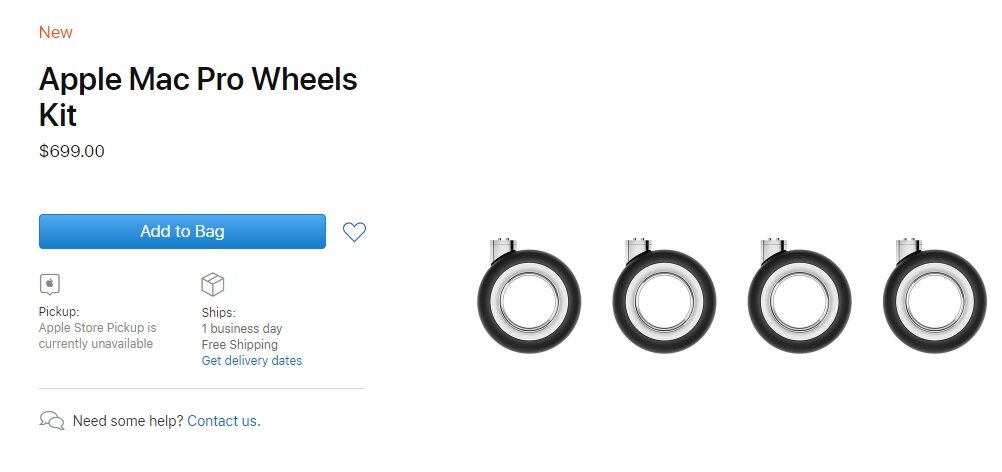
Task: Click the Add to Bag button
Action: click(182, 231)
